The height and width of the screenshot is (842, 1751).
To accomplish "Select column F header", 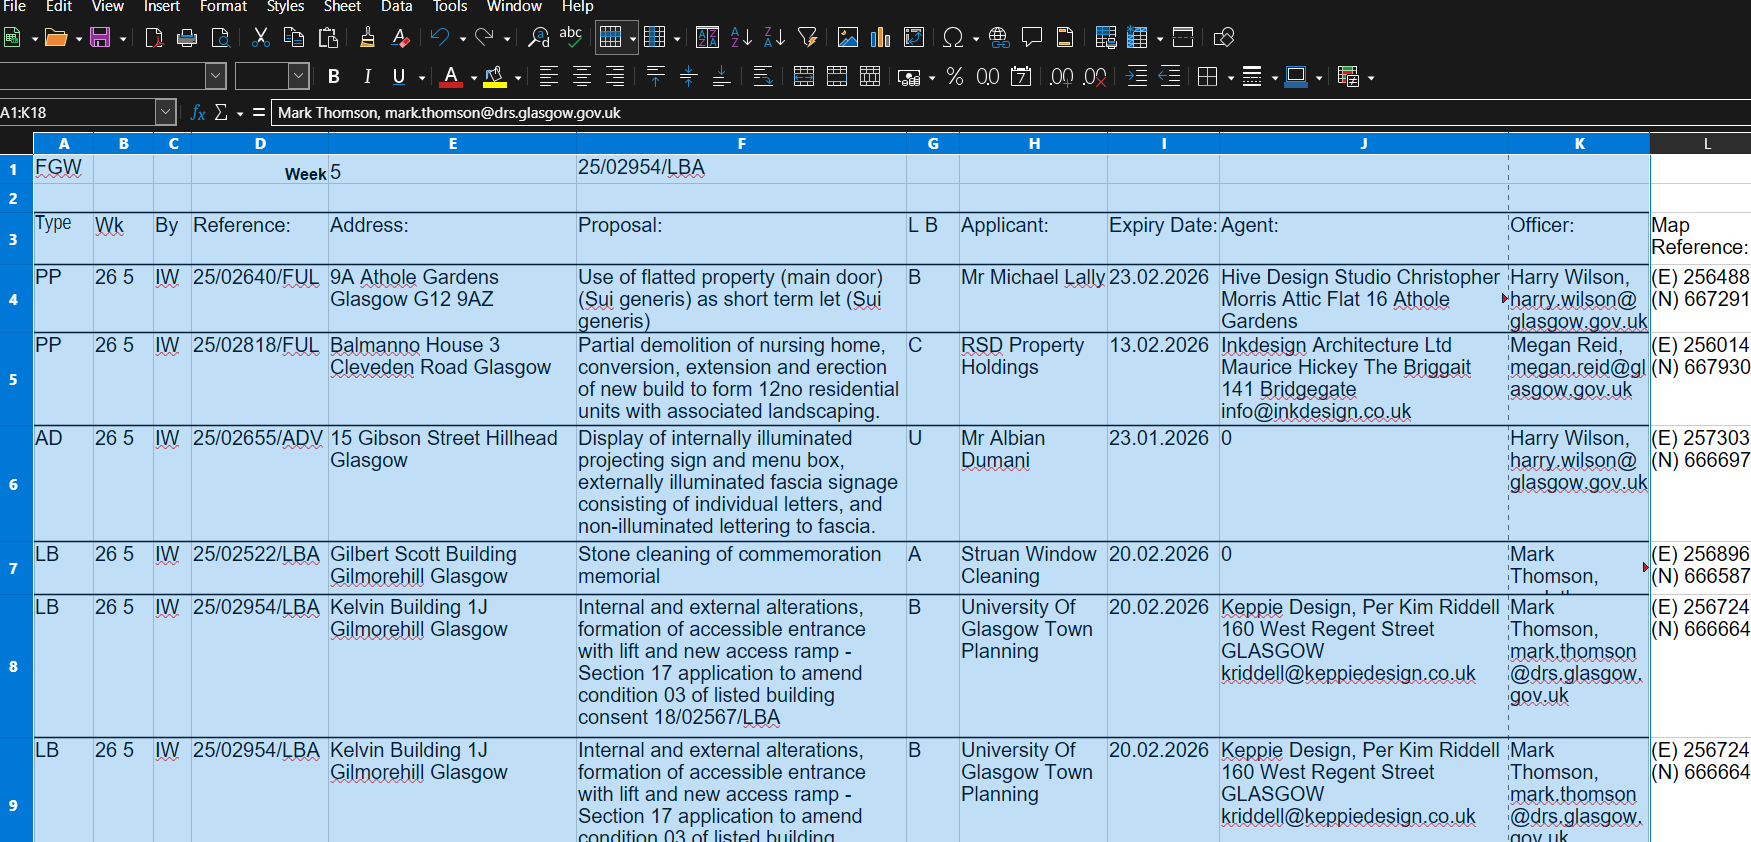I will pyautogui.click(x=741, y=144).
